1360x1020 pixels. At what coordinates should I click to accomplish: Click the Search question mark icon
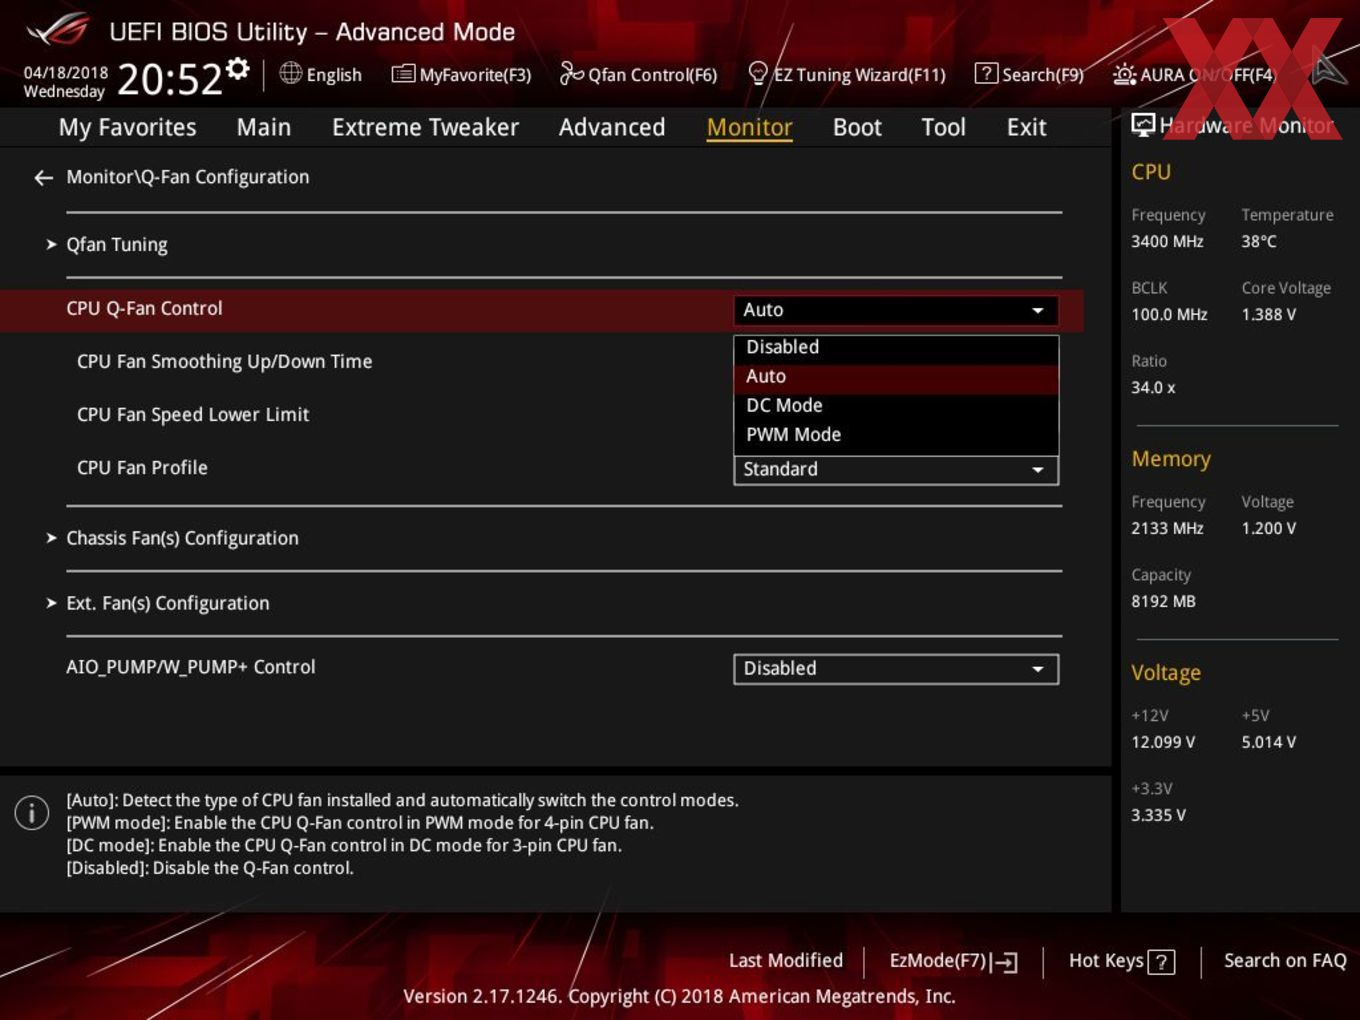(x=986, y=73)
